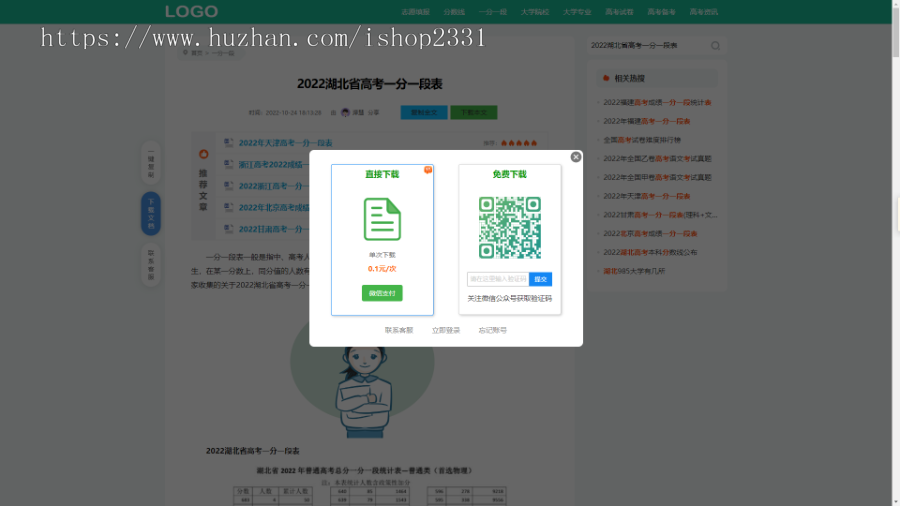Viewport: 900px width, 506px height.
Task: Open 2022年天津高考一分一段表 recommended article
Action: point(285,143)
